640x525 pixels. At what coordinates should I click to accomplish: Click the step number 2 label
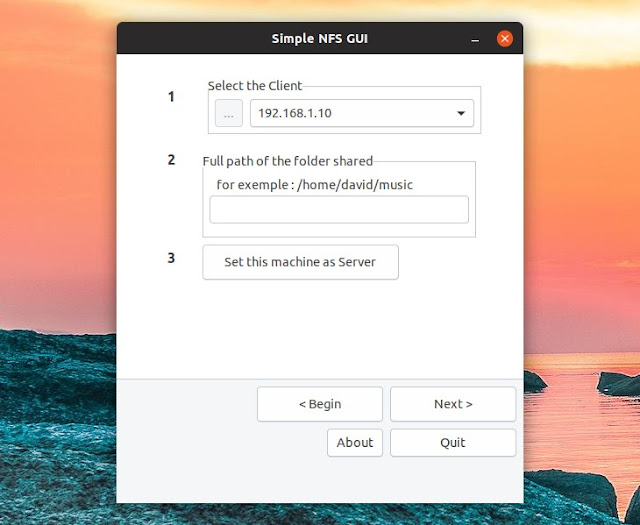(x=171, y=160)
